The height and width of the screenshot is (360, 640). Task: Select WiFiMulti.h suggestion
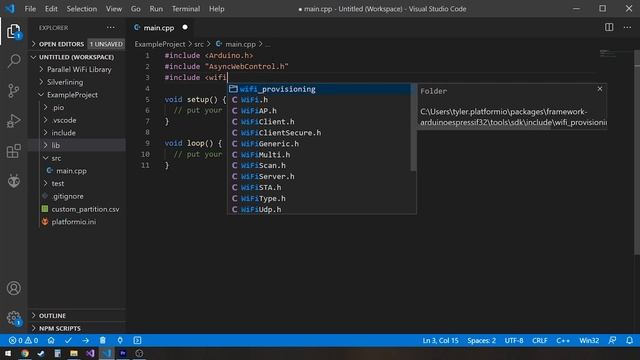(x=319, y=155)
